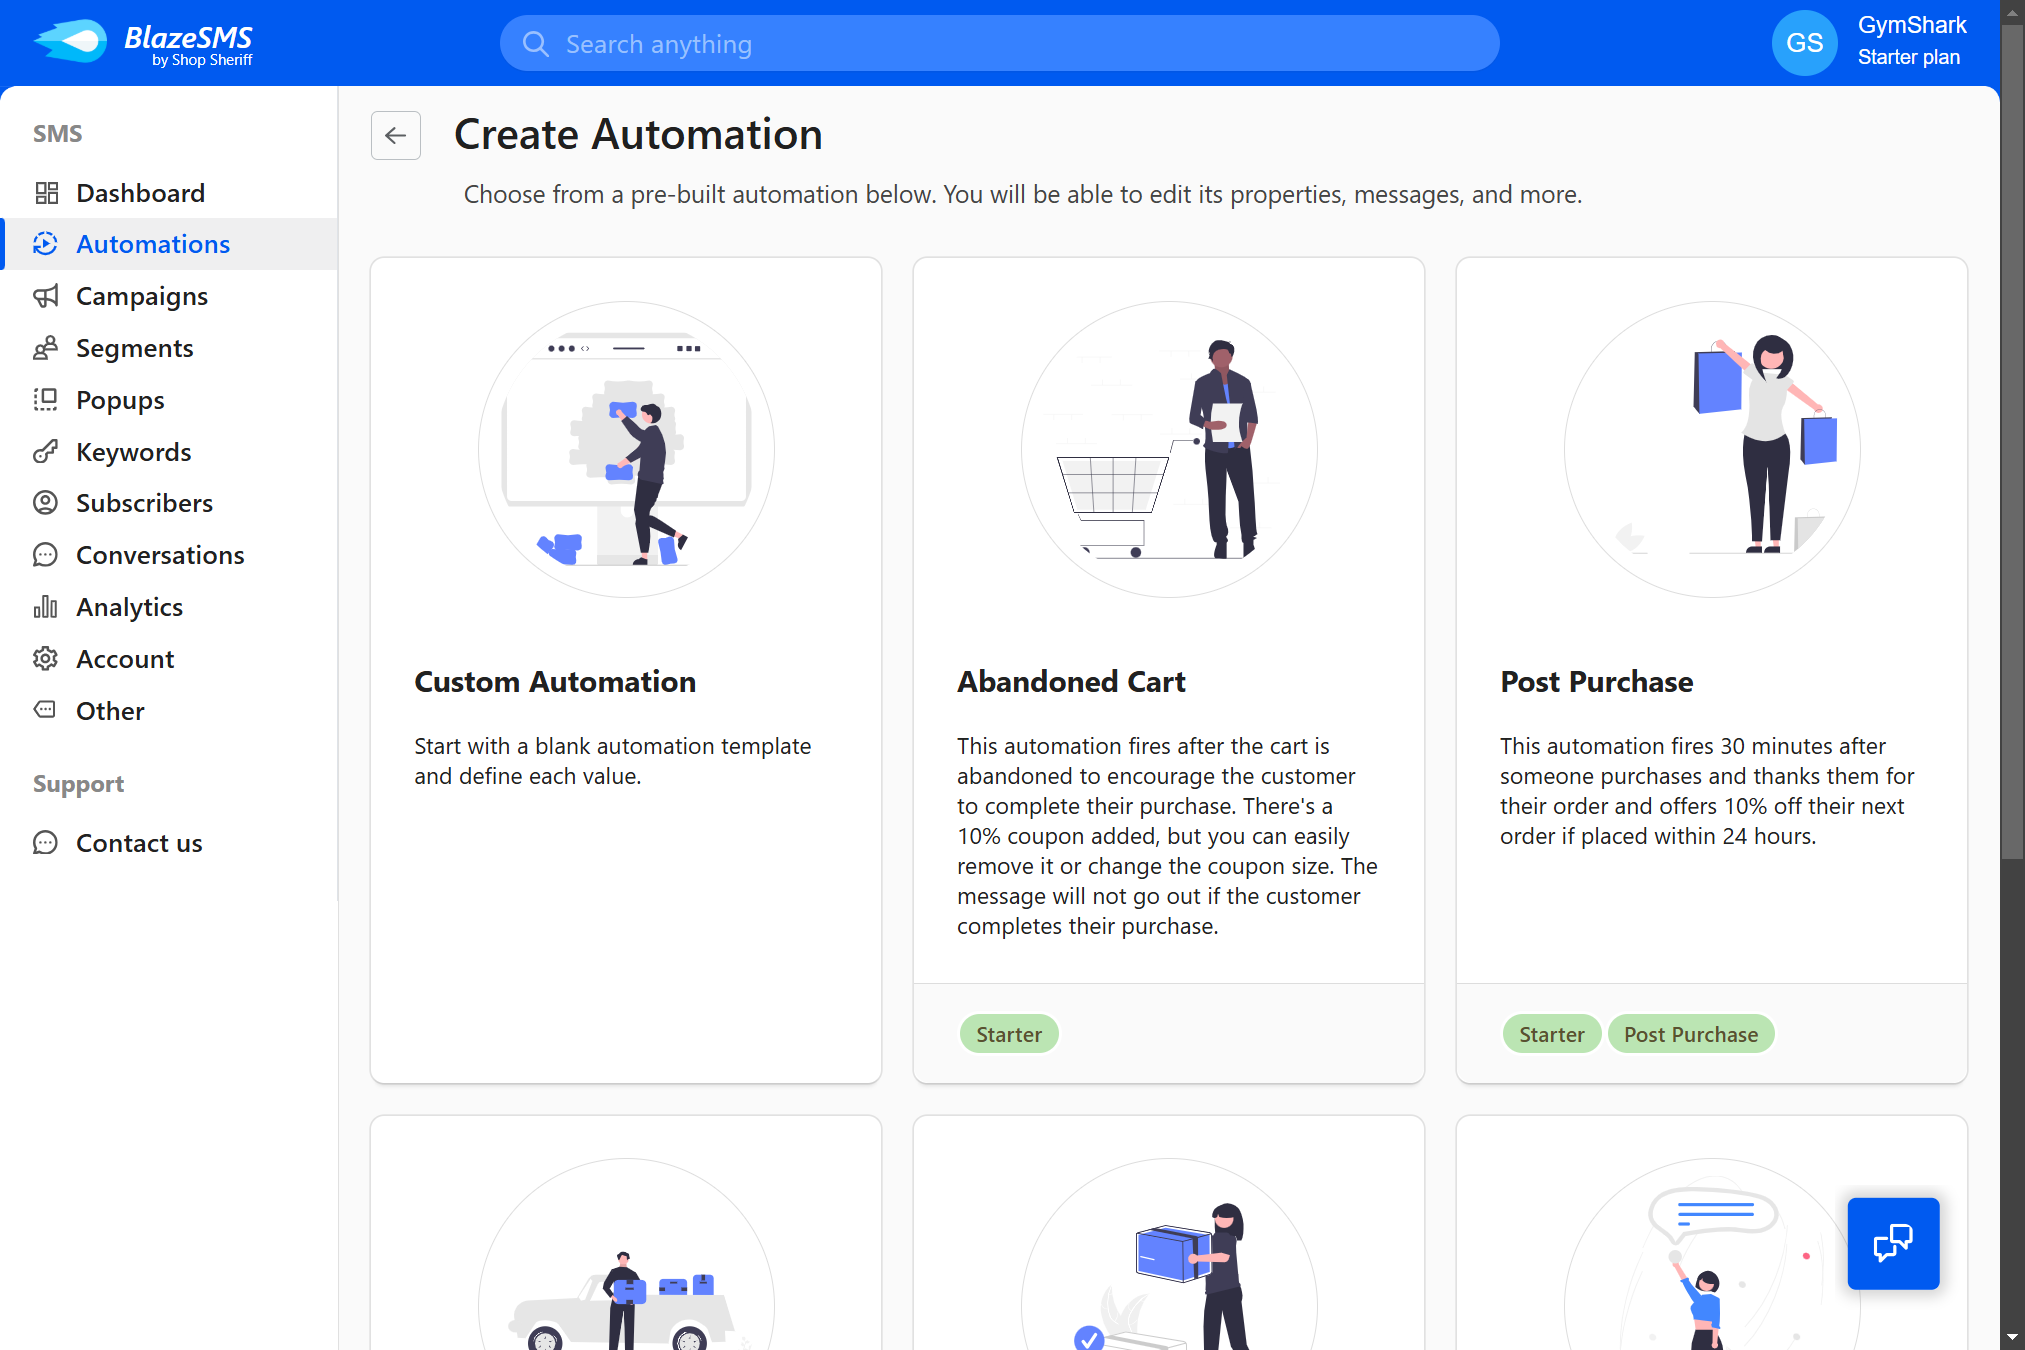Click the Popups sidebar icon
Viewport: 2025px width, 1350px height.
pos(47,398)
